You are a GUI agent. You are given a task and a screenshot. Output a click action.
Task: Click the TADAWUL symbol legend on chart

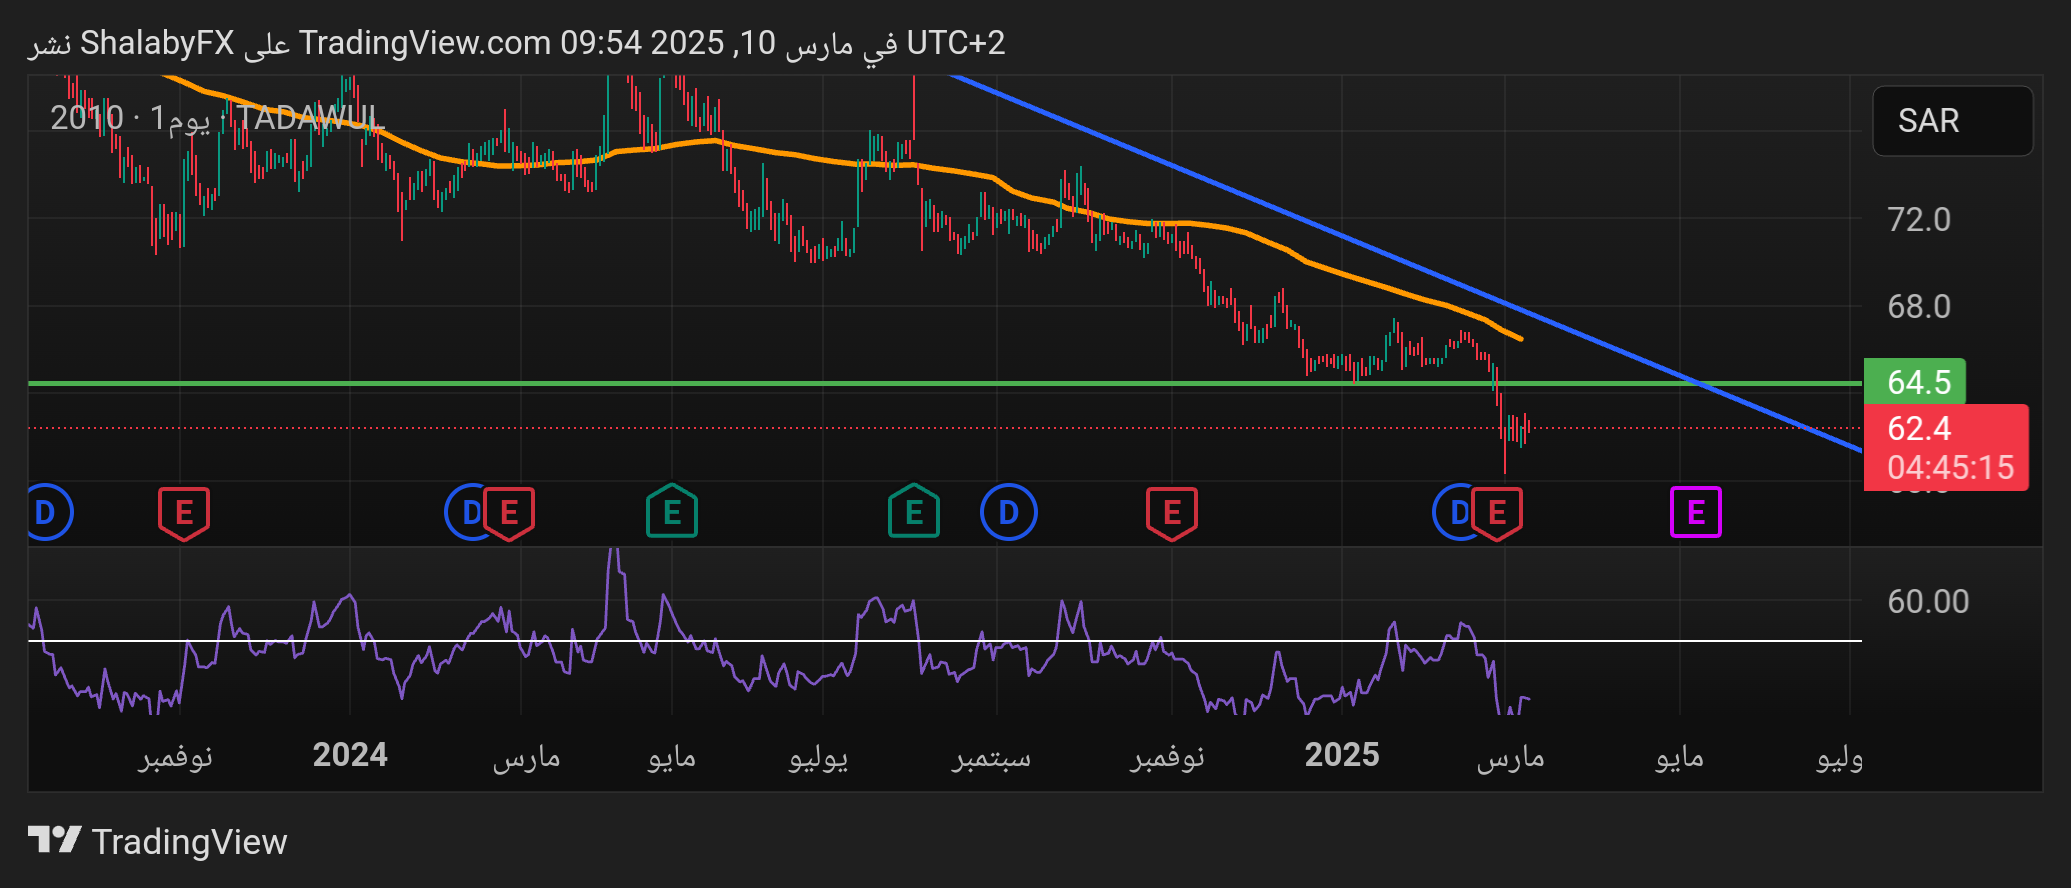pos(310,118)
